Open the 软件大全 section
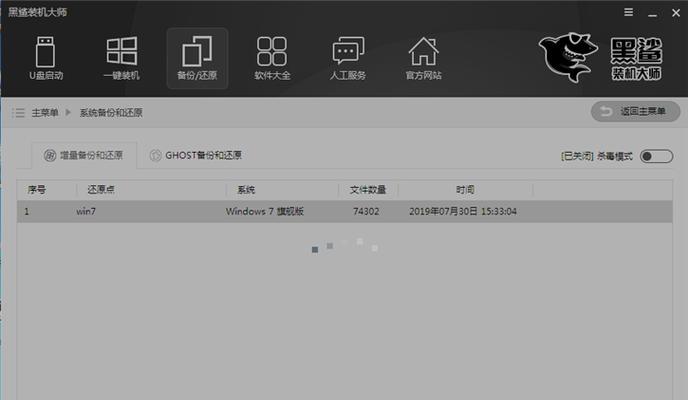The width and height of the screenshot is (688, 400). [272, 58]
